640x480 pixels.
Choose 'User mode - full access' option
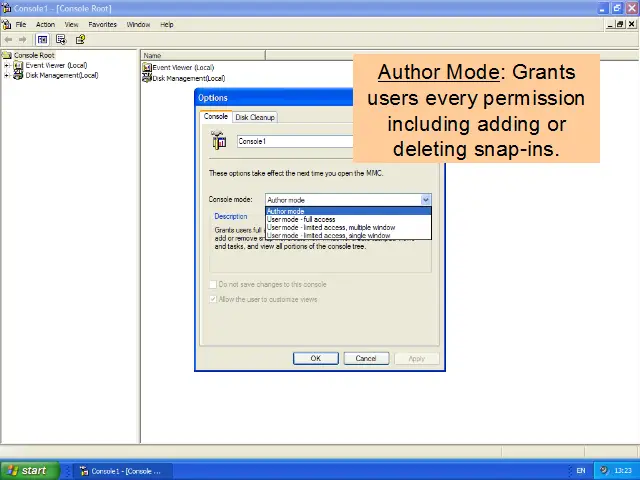point(301,219)
